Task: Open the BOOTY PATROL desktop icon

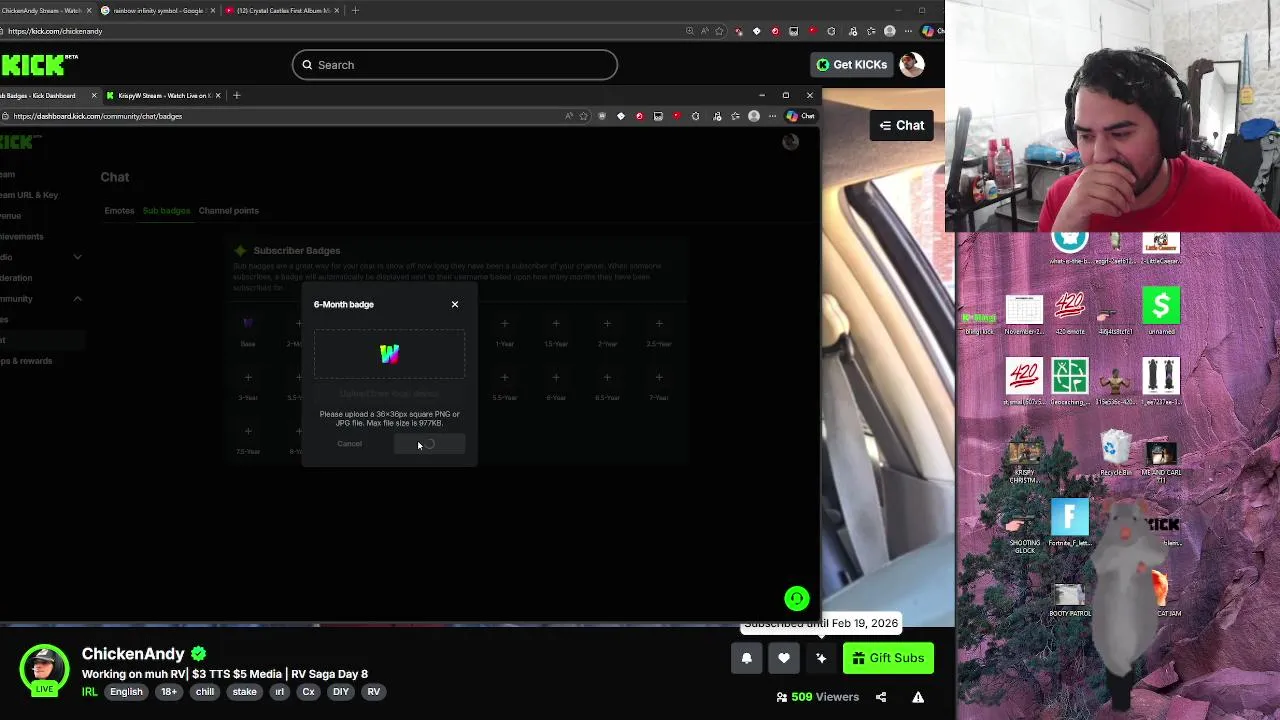Action: 1069,600
